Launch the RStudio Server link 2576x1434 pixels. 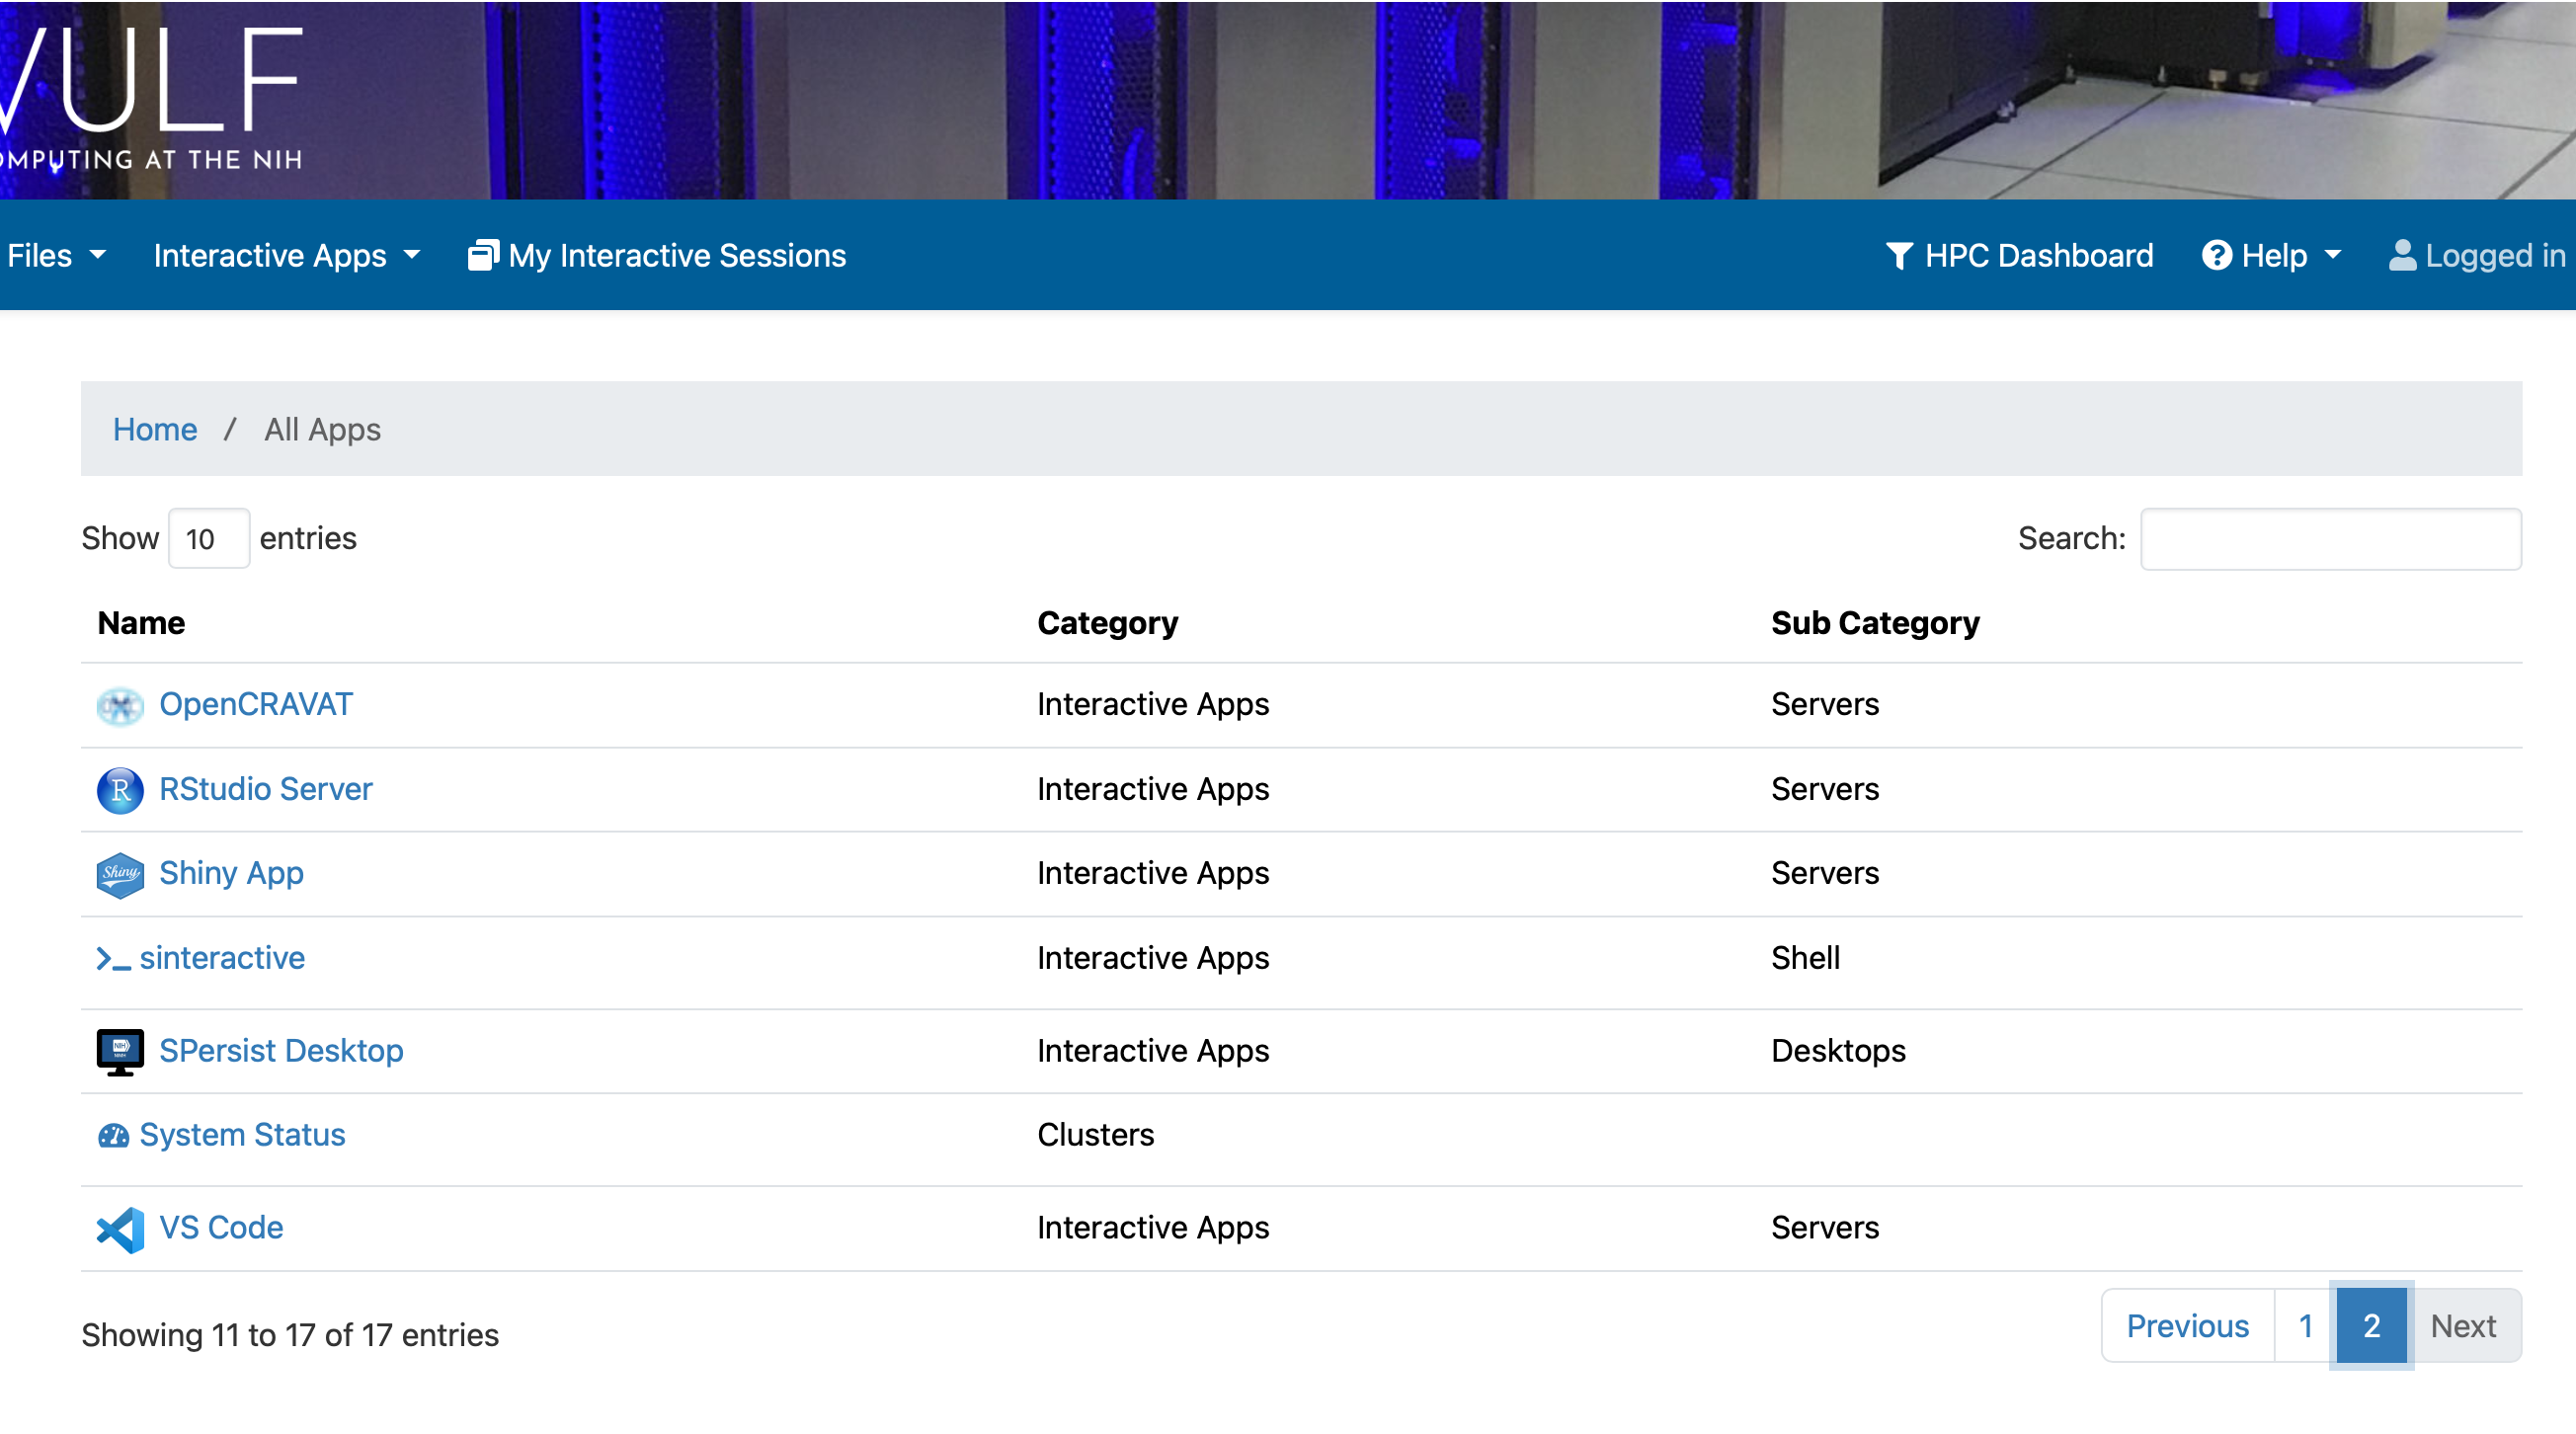(266, 789)
